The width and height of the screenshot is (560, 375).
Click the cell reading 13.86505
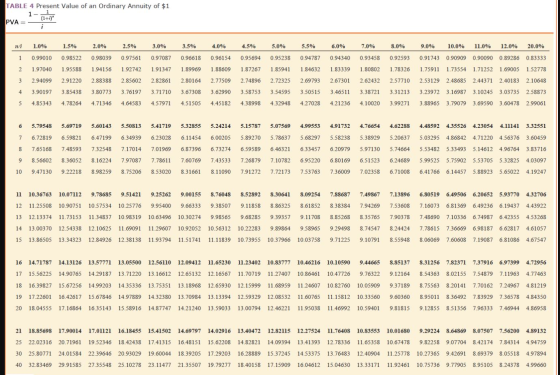coord(40,240)
